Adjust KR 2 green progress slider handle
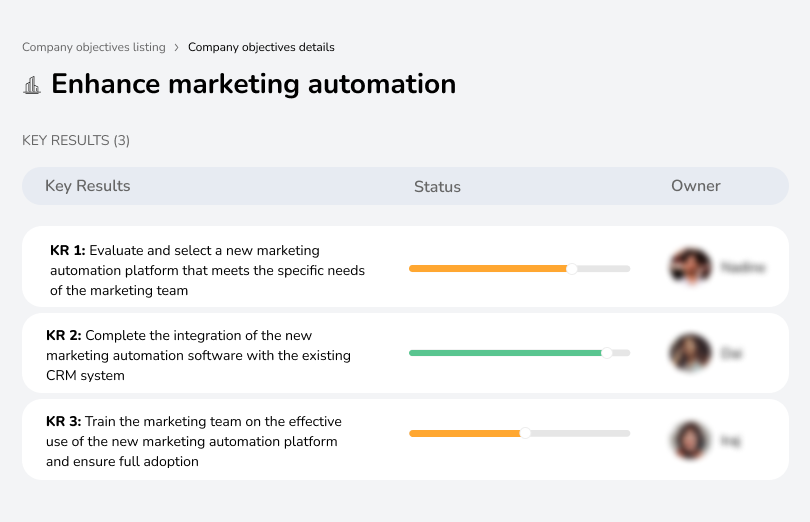The width and height of the screenshot is (810, 522). (607, 353)
